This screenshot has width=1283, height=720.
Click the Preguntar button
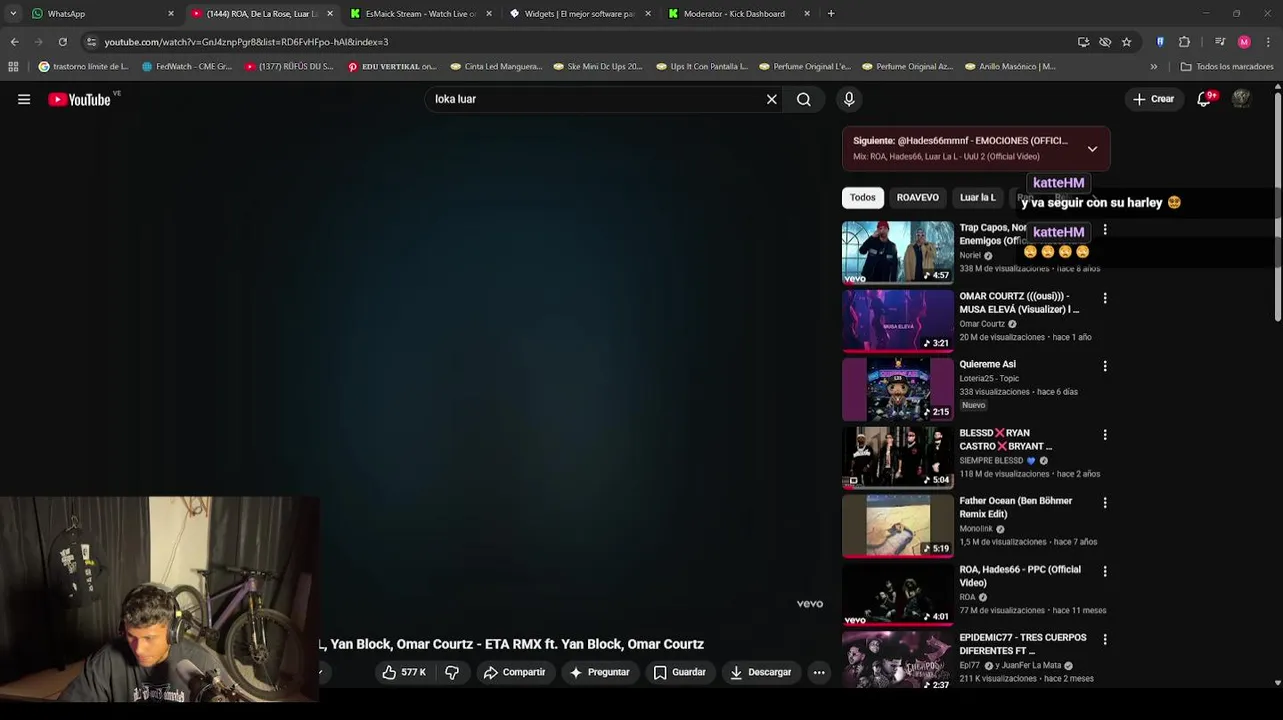click(x=599, y=672)
